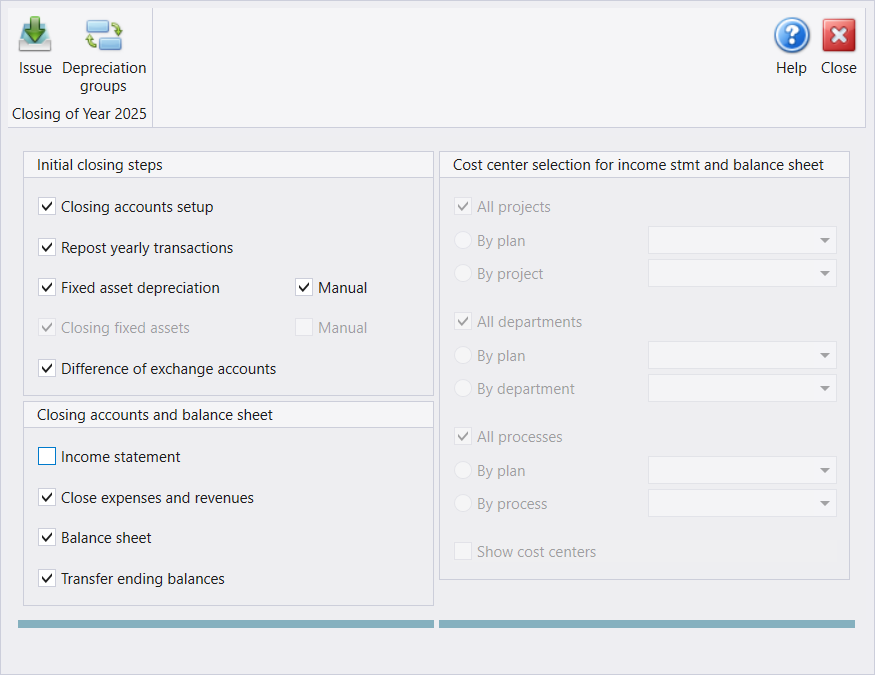Open the By department dropdown

742,388
